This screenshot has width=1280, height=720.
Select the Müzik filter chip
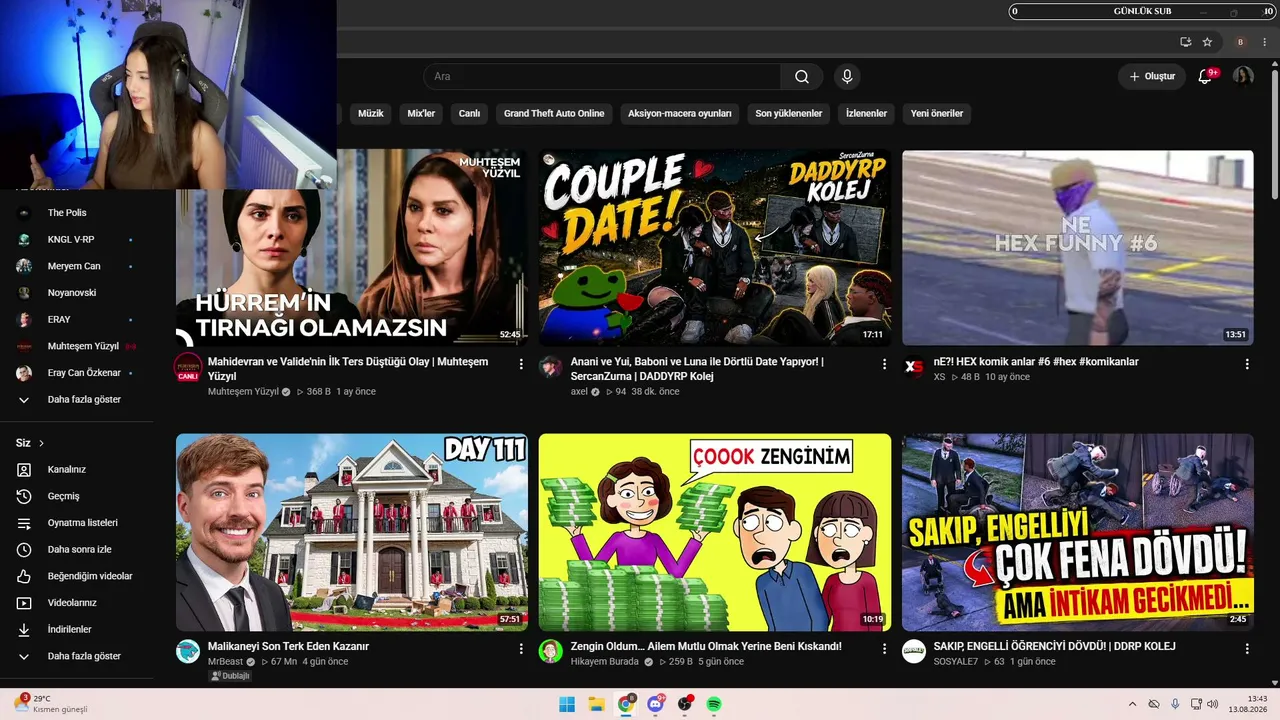coord(371,114)
